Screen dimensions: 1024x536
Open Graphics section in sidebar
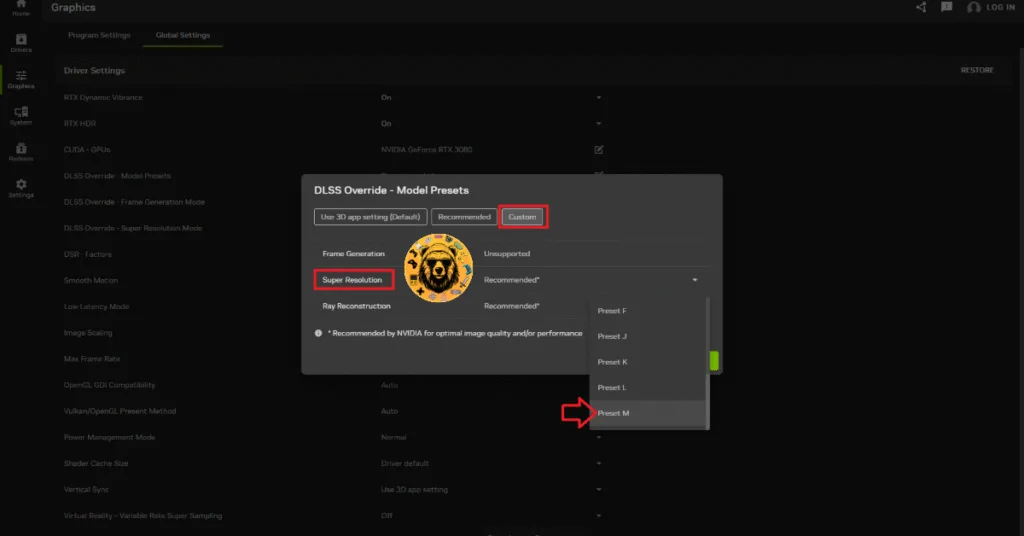pyautogui.click(x=21, y=80)
